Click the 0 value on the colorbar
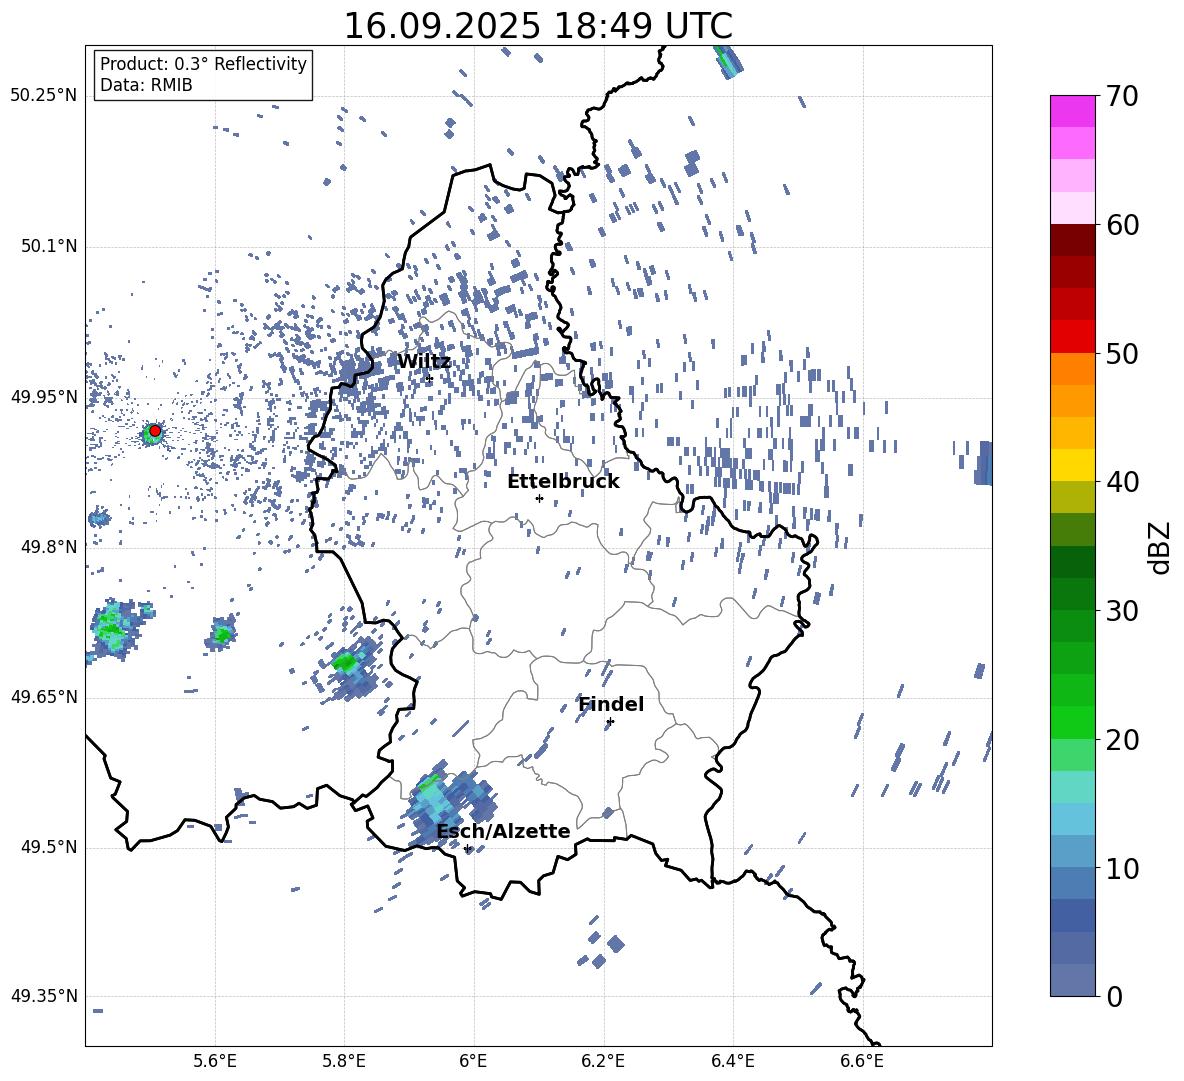 coord(1114,996)
